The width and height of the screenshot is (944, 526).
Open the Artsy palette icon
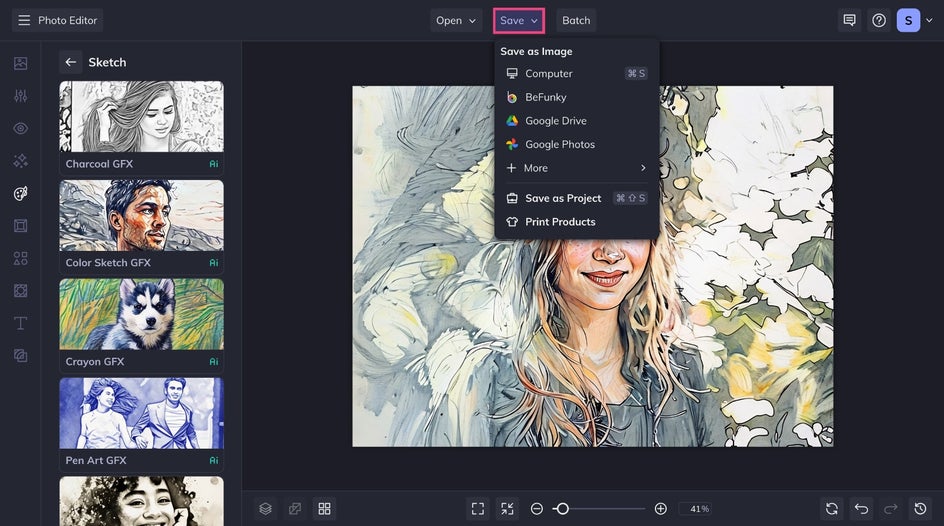tap(20, 193)
